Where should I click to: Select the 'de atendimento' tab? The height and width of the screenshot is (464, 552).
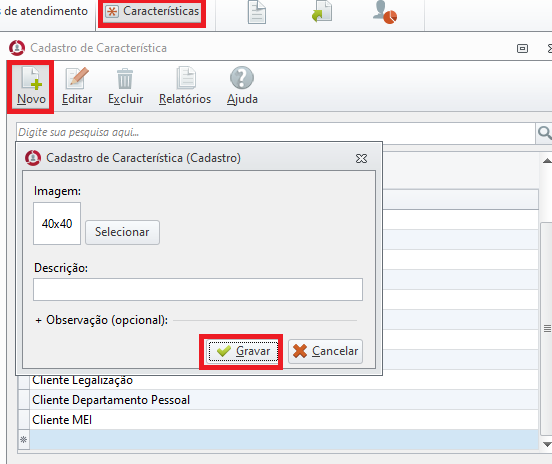[44, 11]
